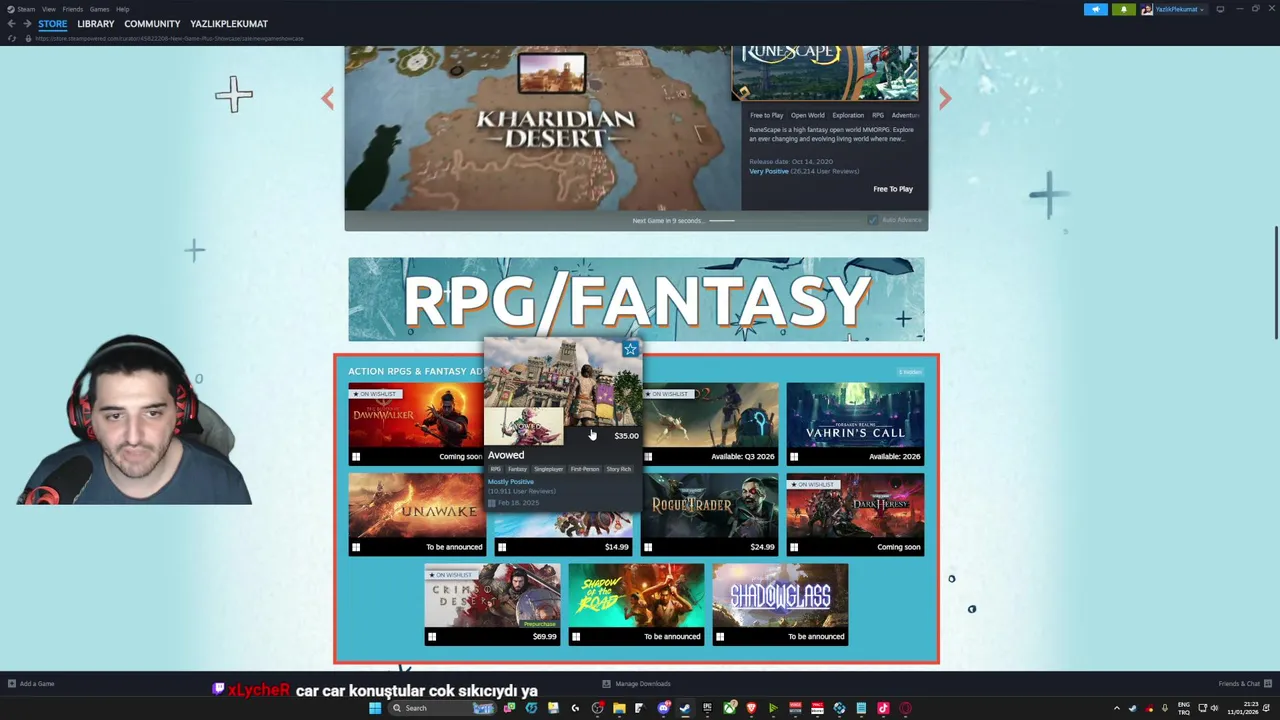1280x720 pixels.
Task: Open Epic Games Launcher from taskbar
Action: pyautogui.click(x=707, y=708)
